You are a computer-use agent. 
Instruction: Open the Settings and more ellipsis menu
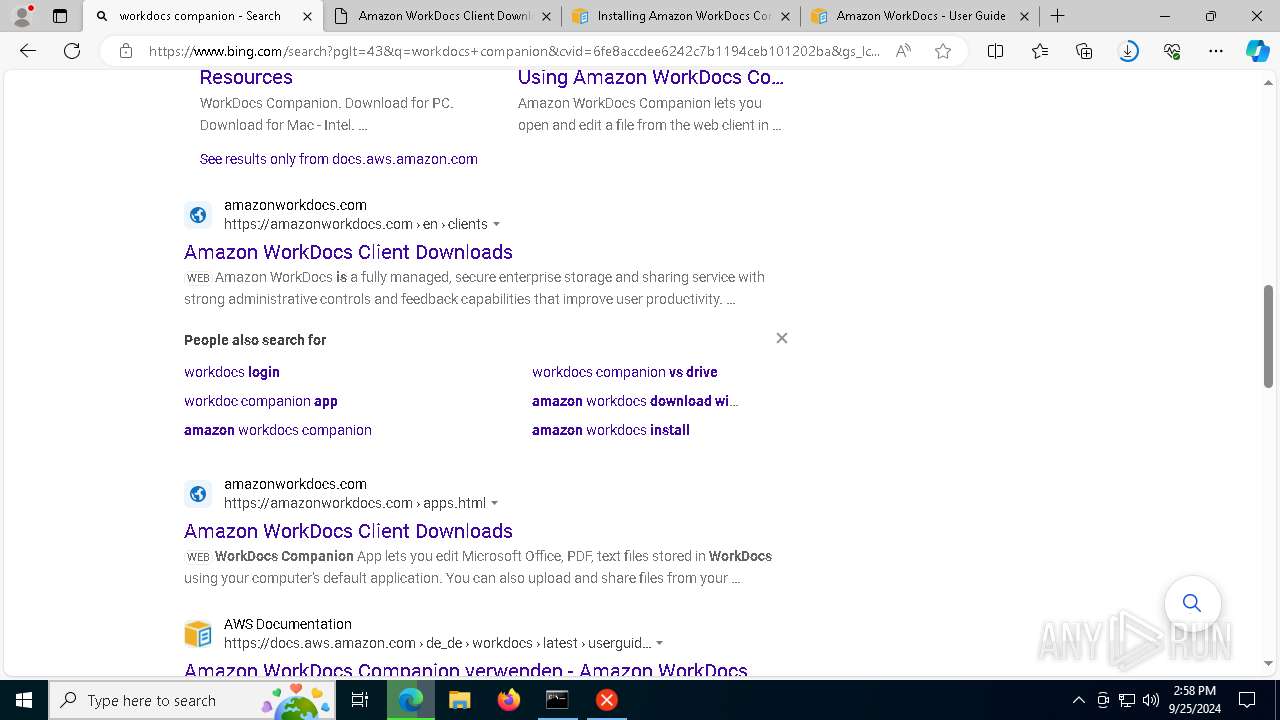click(1216, 51)
